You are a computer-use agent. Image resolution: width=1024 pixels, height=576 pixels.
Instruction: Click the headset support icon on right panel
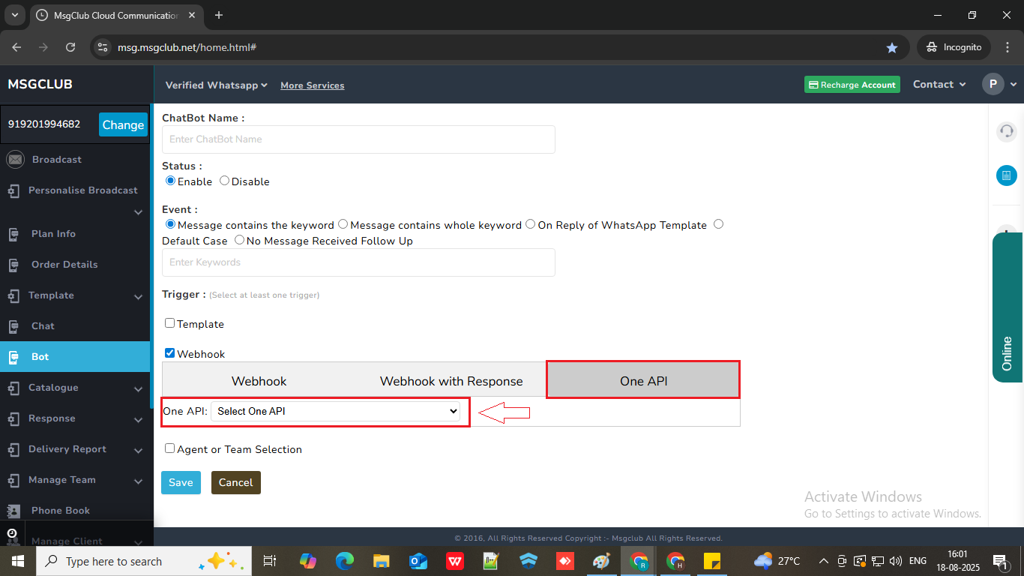coord(1006,131)
